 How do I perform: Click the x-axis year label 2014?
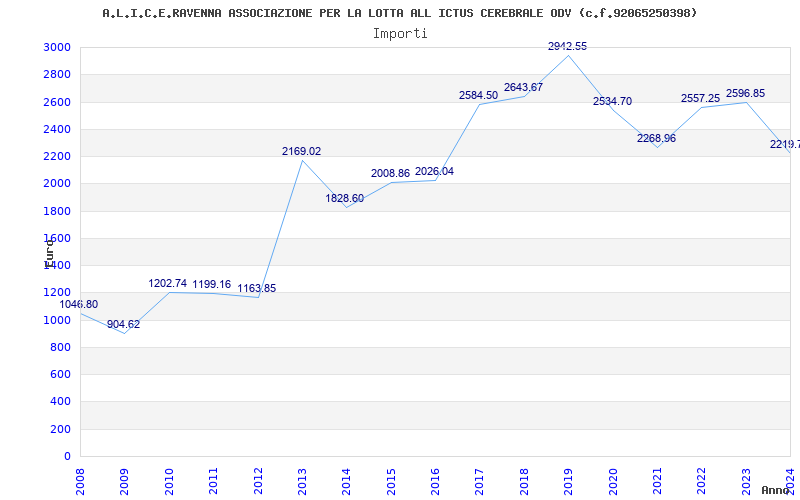coord(346,482)
